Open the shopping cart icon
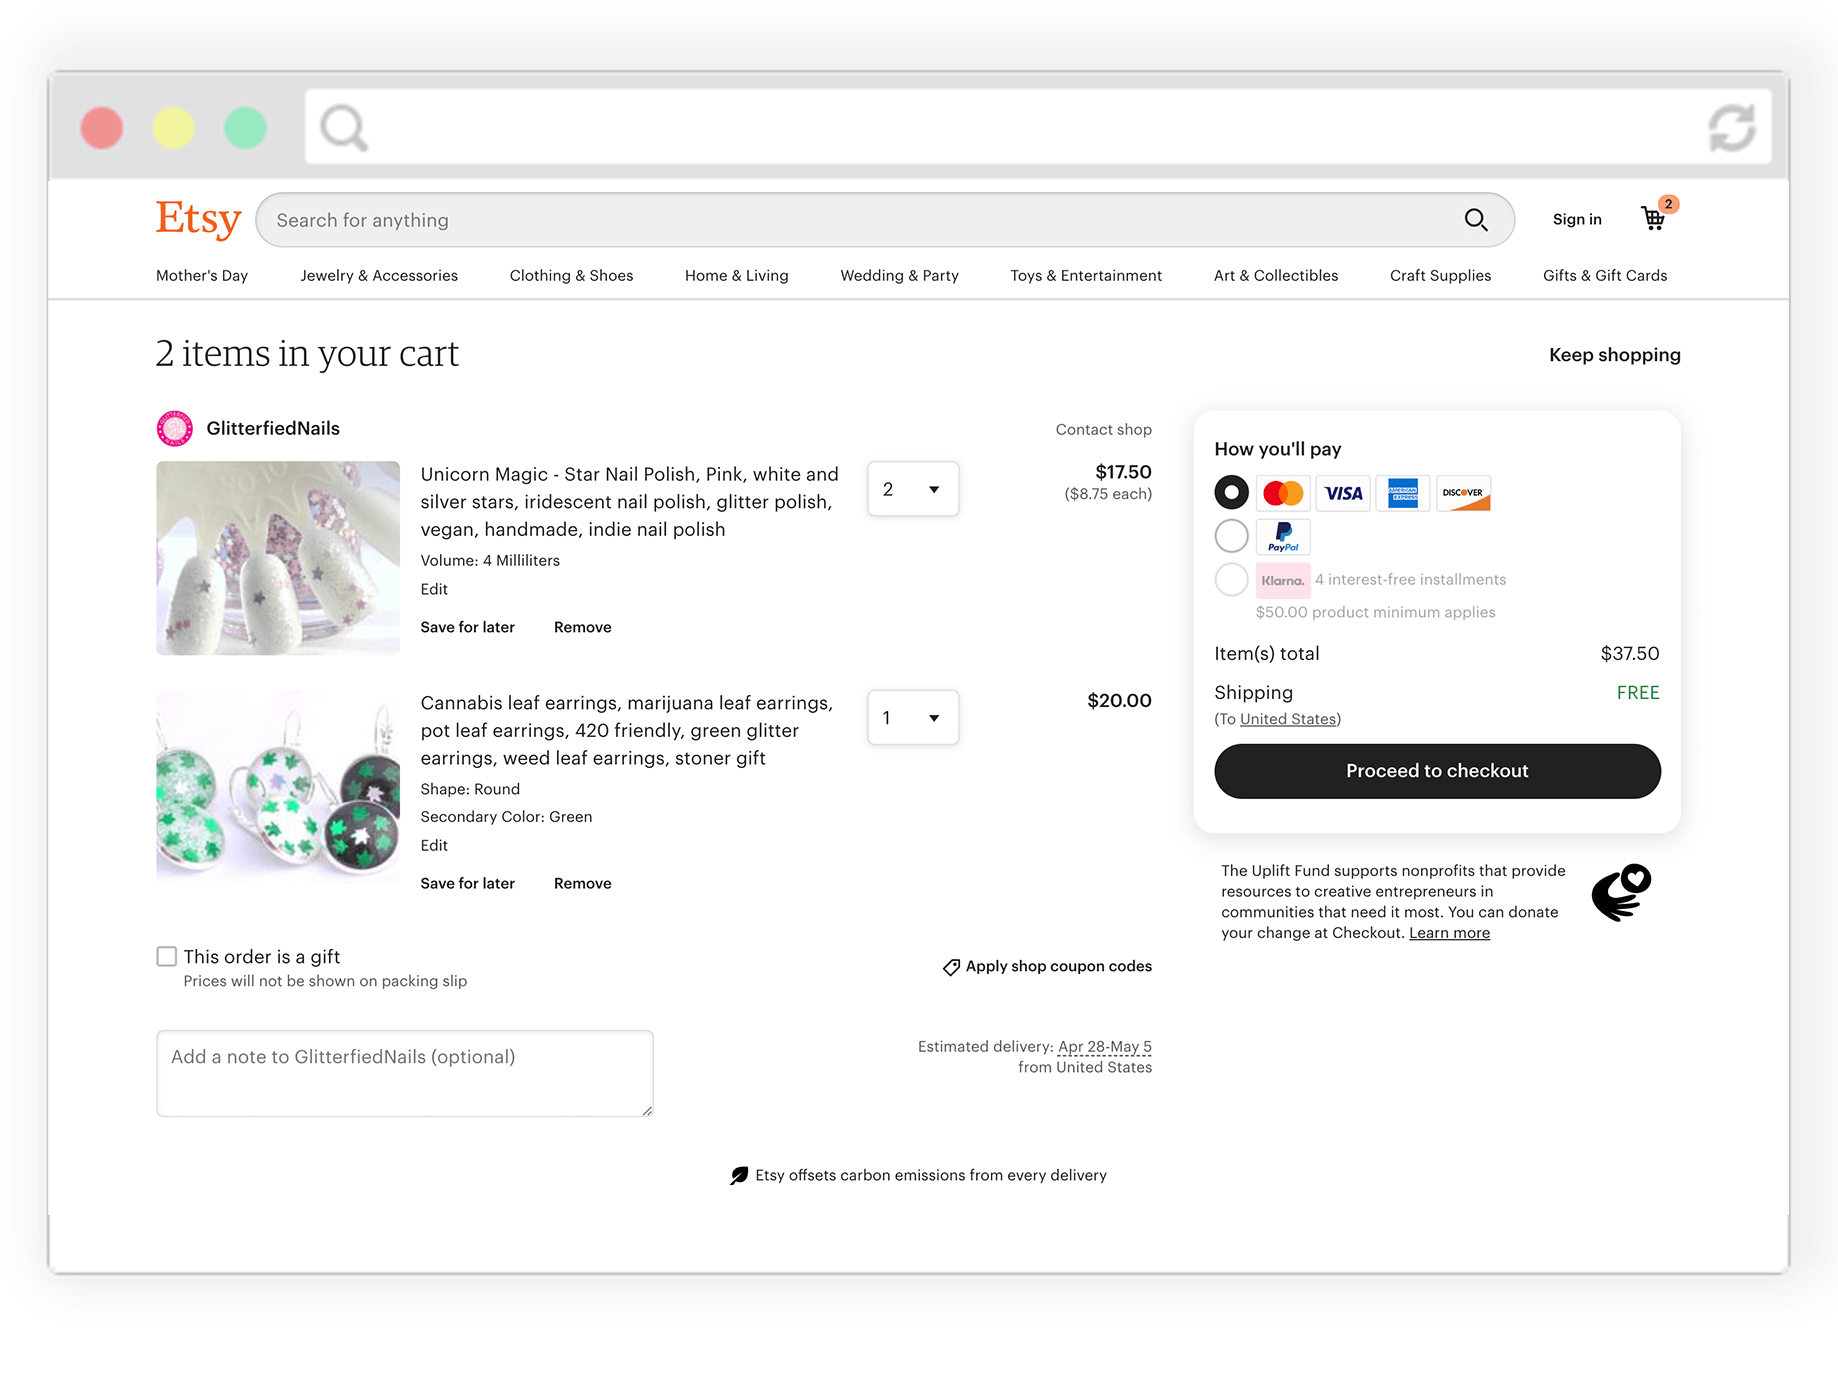1838x1388 pixels. pos(1653,218)
